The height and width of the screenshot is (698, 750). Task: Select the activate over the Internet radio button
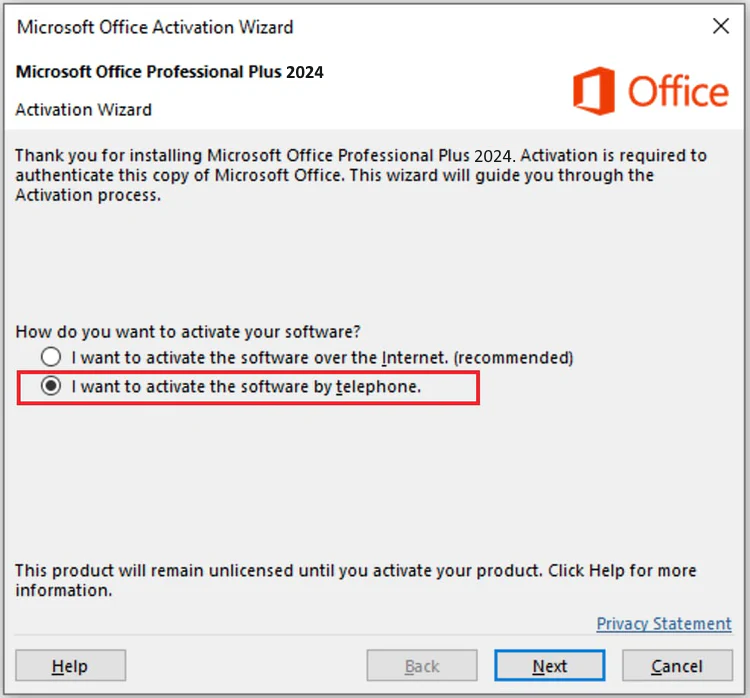point(50,357)
